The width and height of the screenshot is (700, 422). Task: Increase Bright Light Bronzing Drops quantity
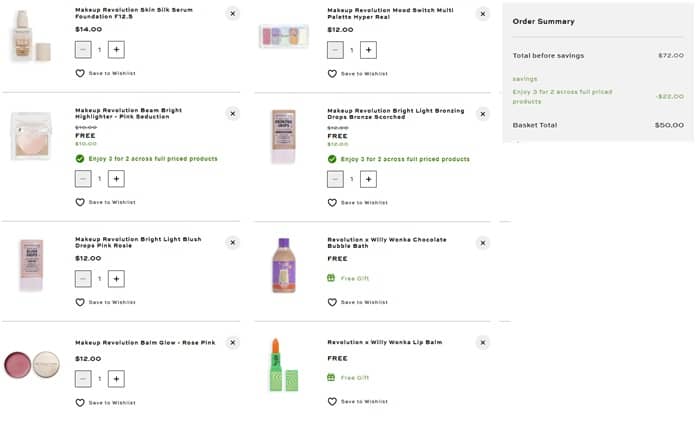(368, 179)
